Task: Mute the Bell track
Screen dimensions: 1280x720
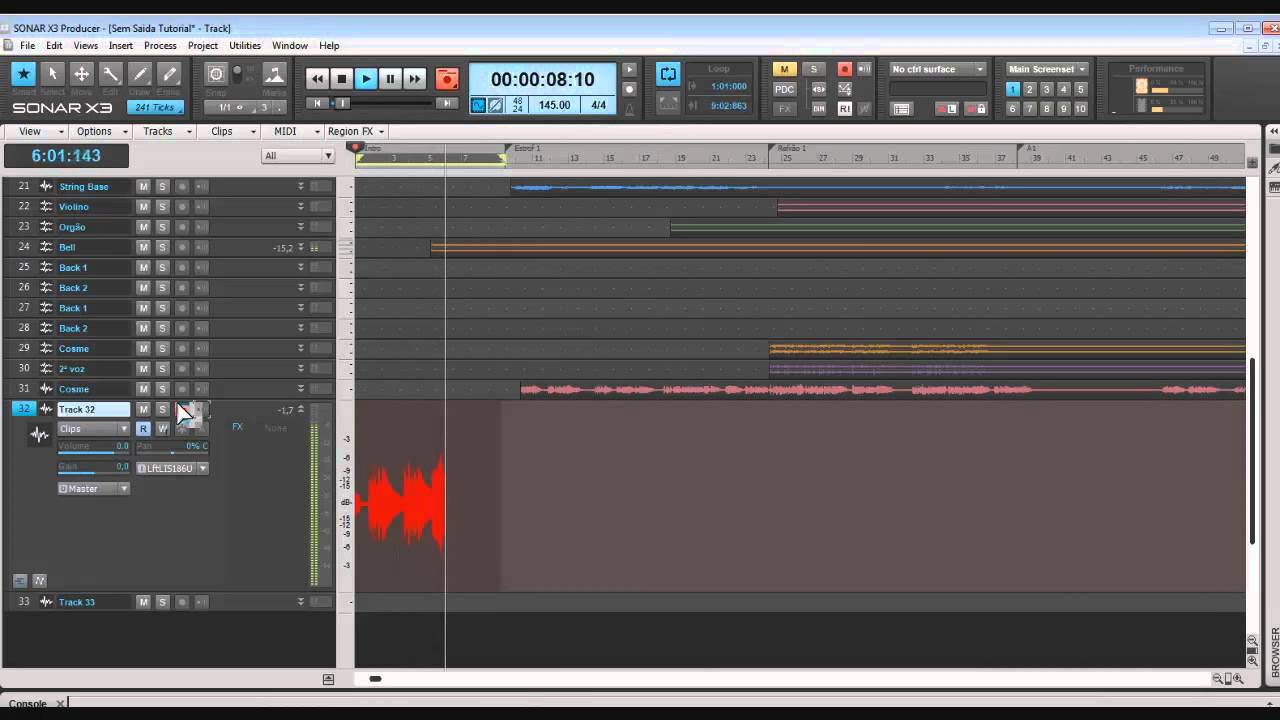Action: [143, 247]
